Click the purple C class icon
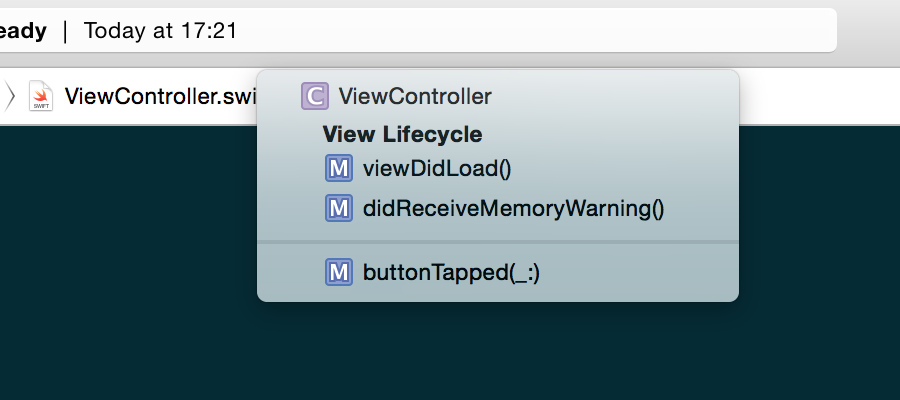The width and height of the screenshot is (900, 400). (315, 96)
